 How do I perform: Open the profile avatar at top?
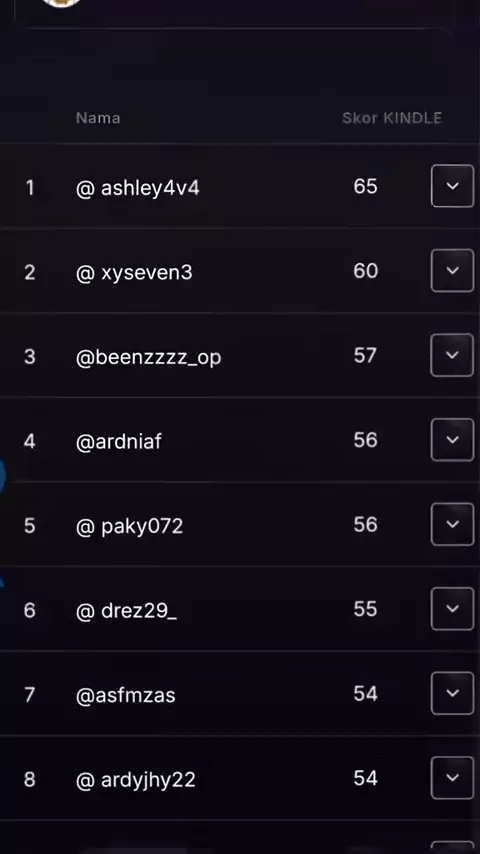pos(61,3)
